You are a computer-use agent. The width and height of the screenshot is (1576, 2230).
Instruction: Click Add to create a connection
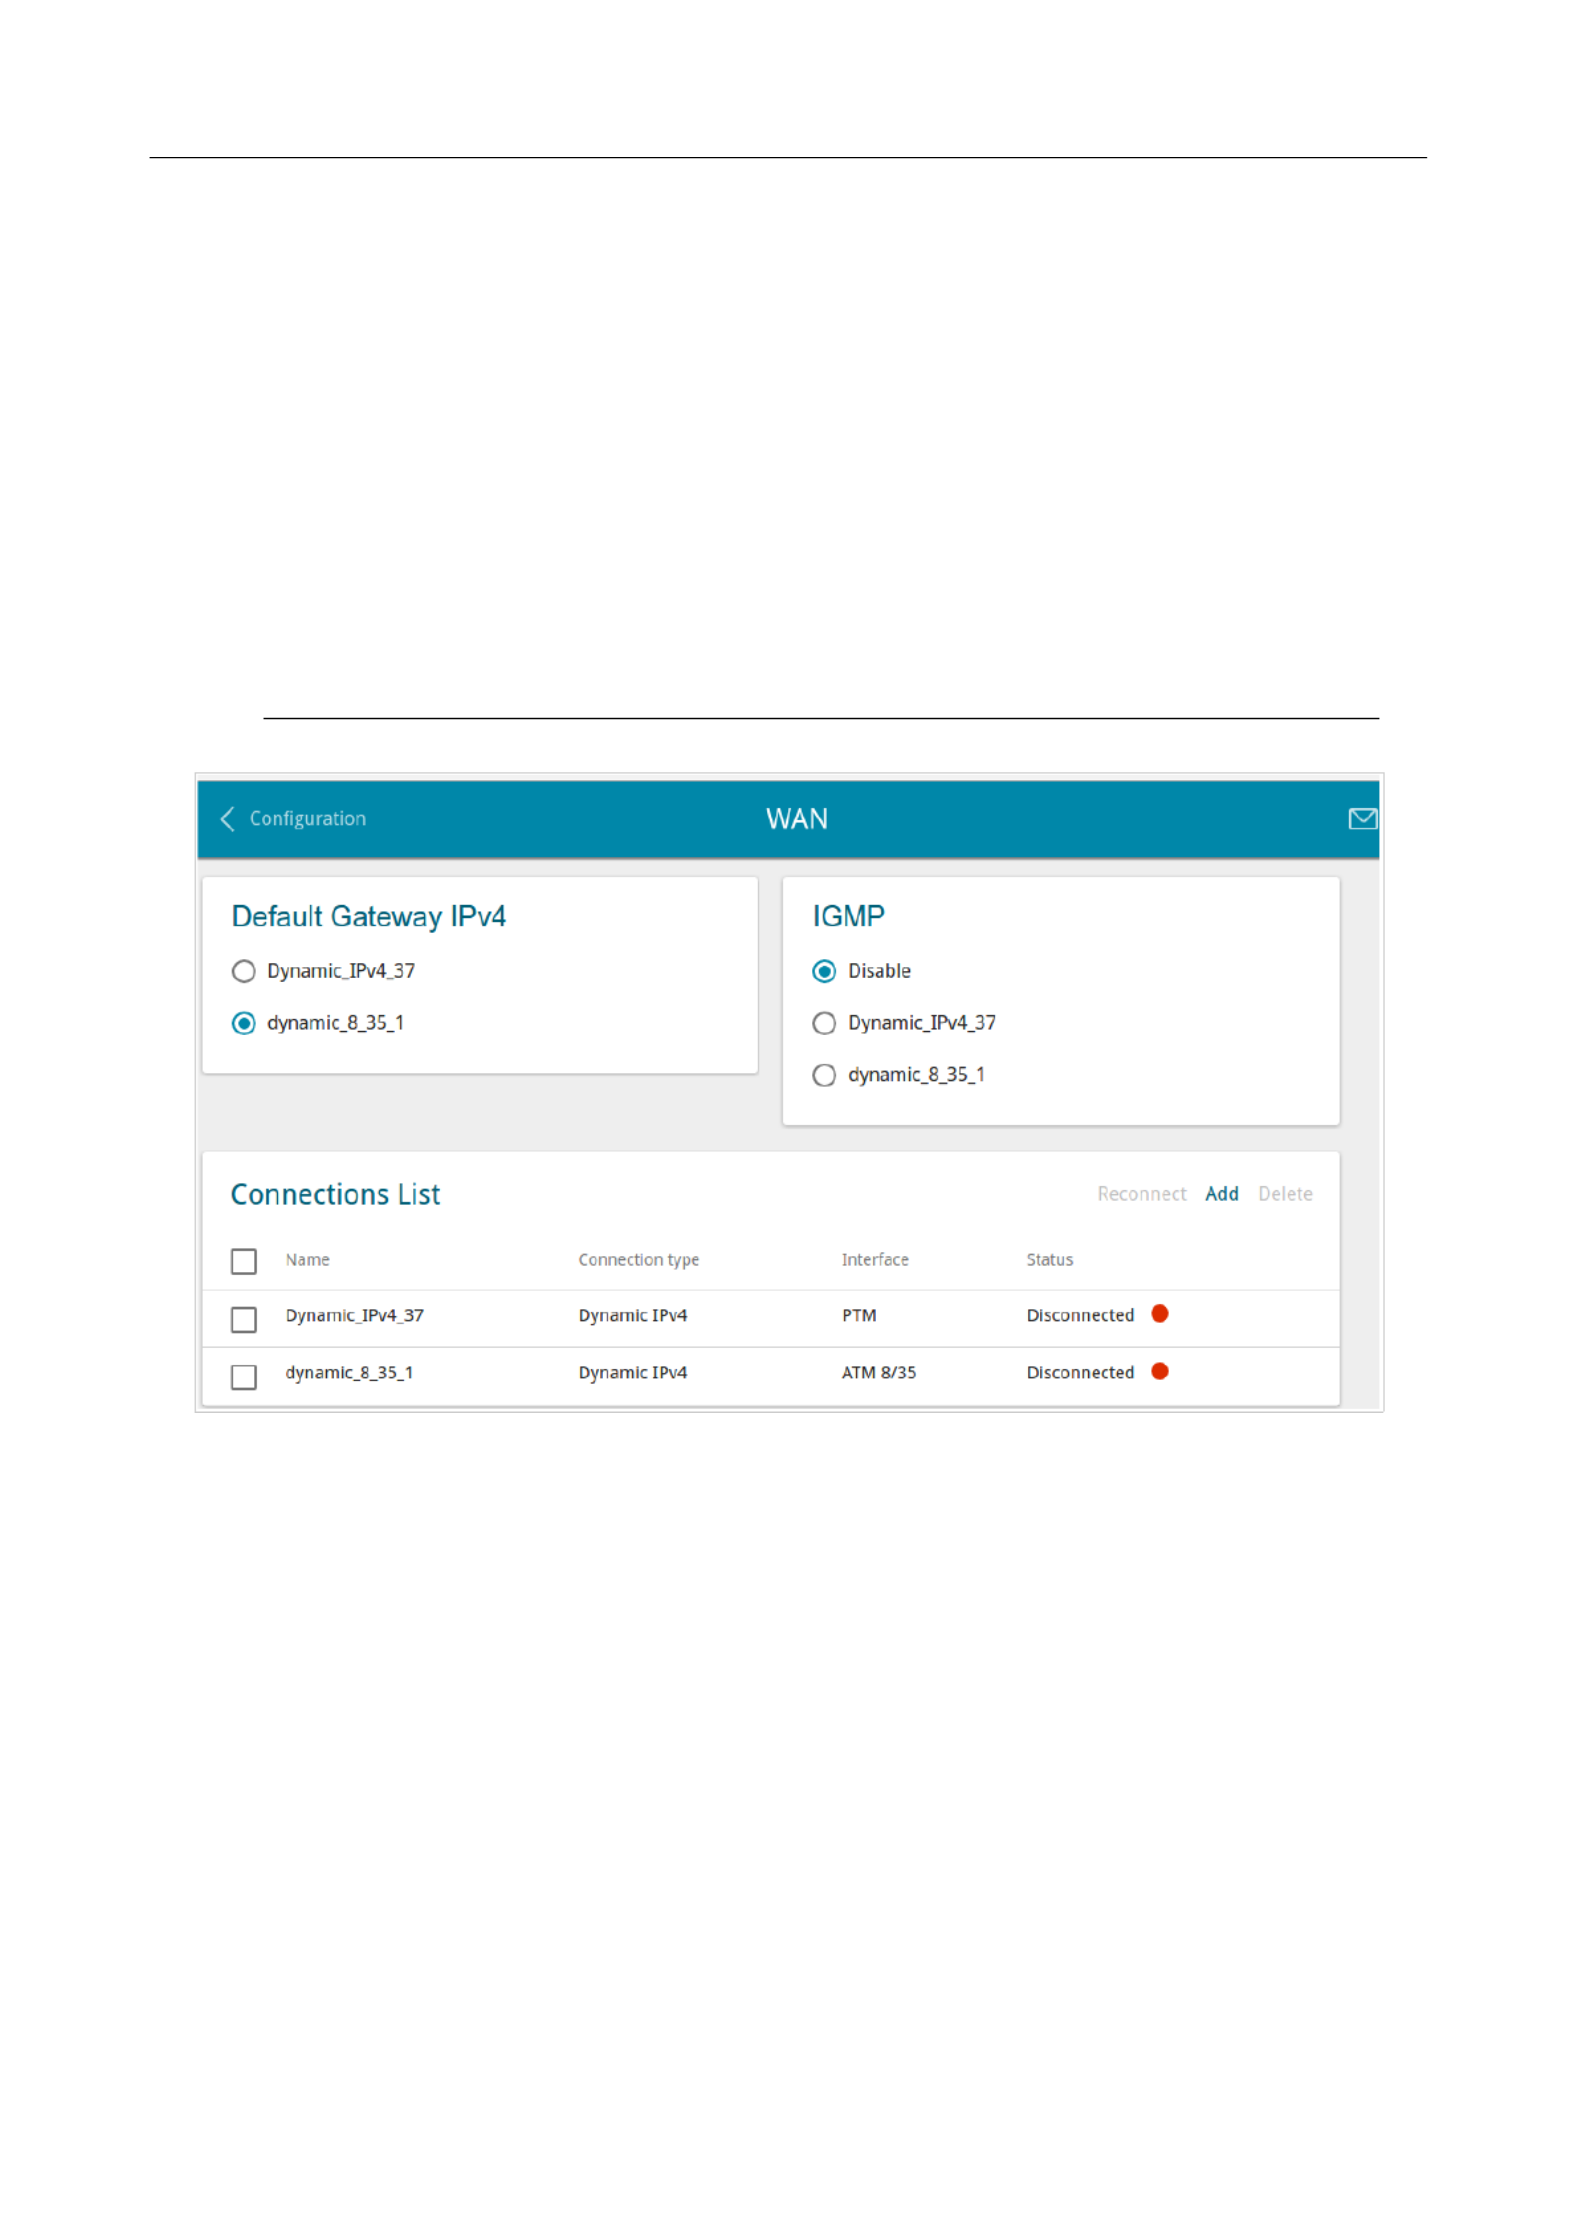1221,1194
